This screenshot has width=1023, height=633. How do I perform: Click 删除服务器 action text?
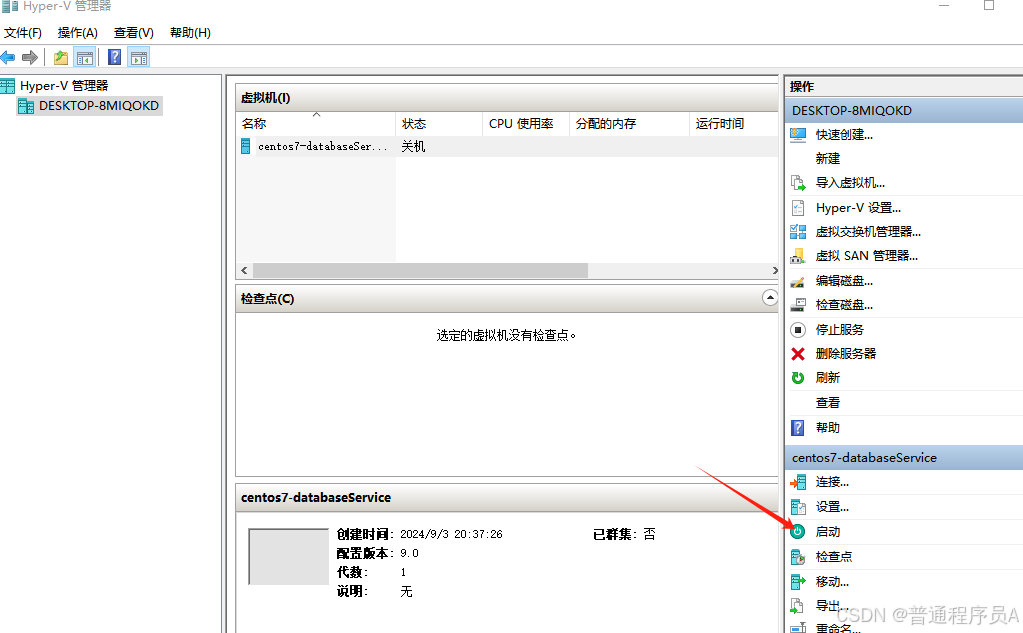pos(846,354)
